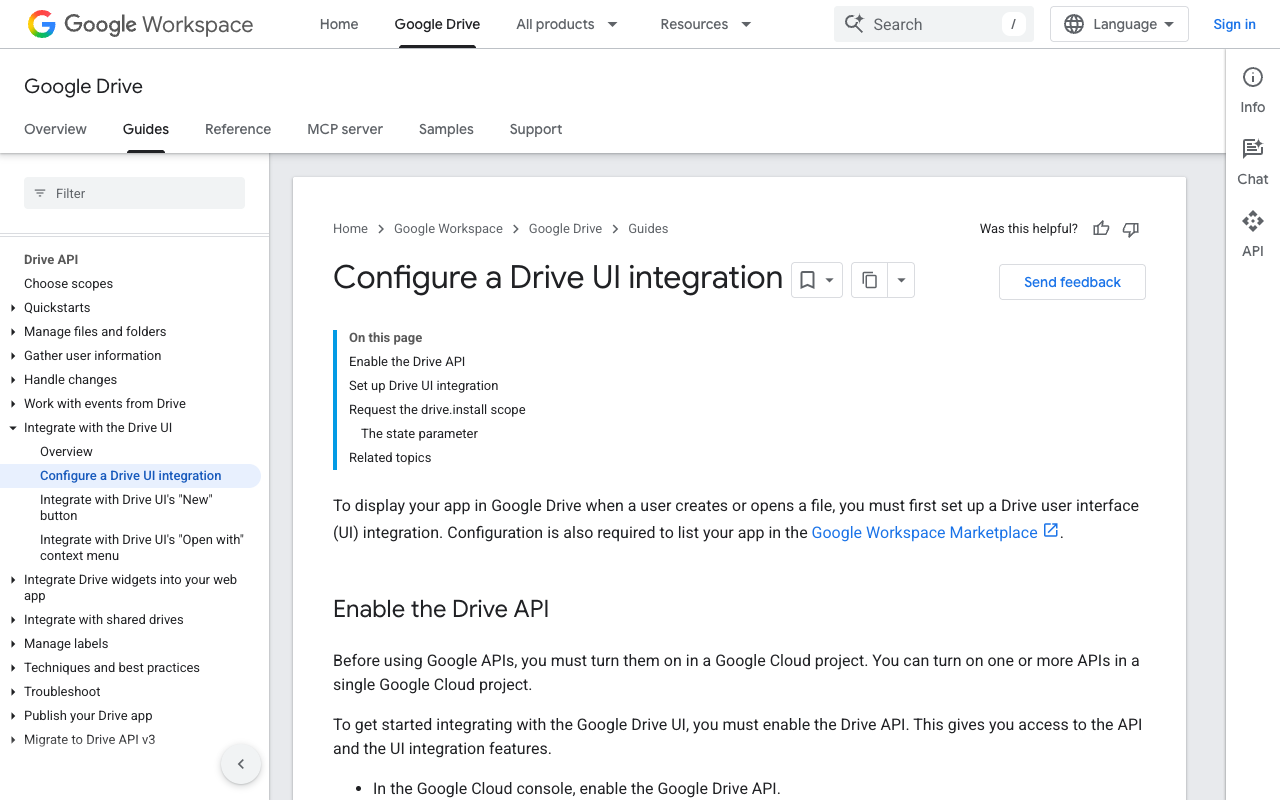Expand Integrate Drive widgets into your web app
Image resolution: width=1280 pixels, height=800 pixels.
(x=13, y=580)
